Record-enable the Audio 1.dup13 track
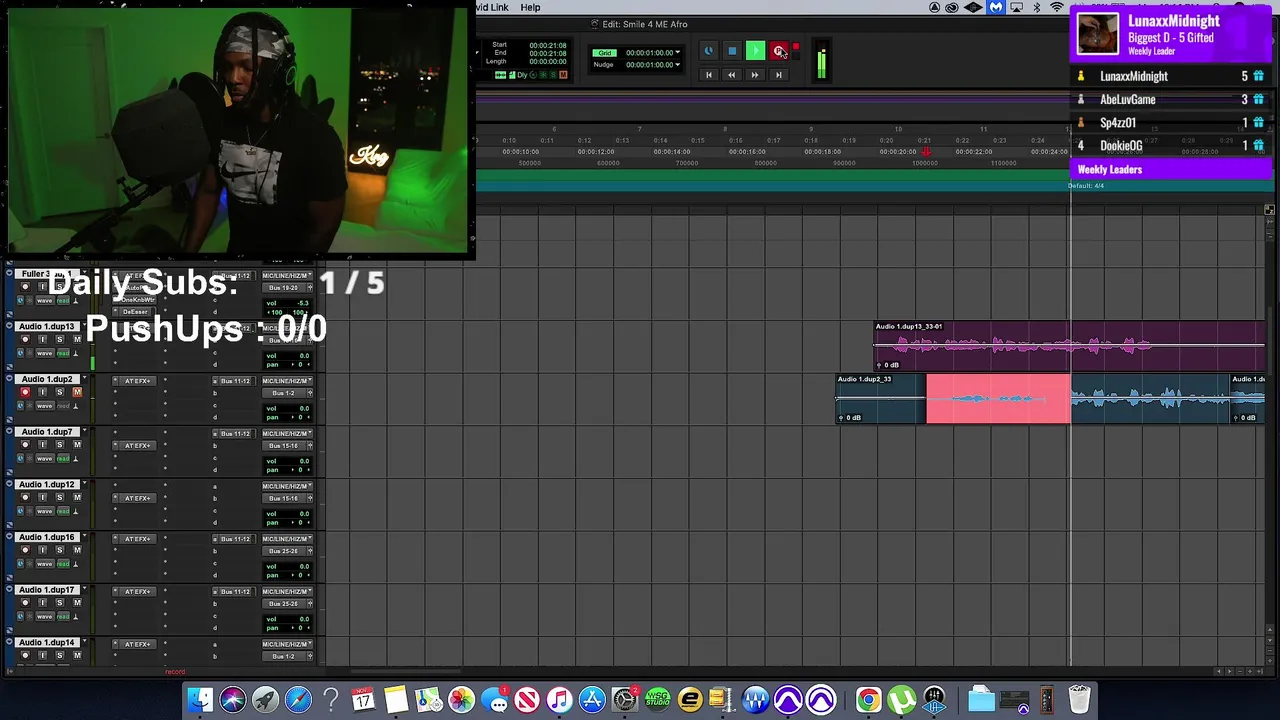 tap(25, 339)
